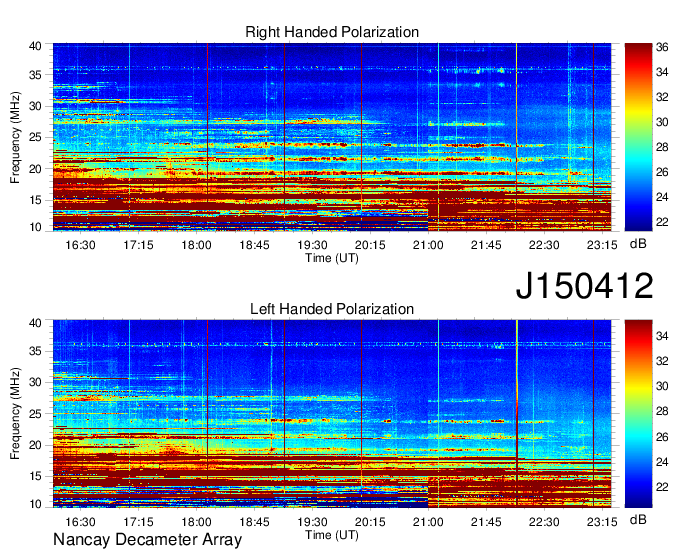The width and height of the screenshot is (680, 552).
Task: Click the 23:15 time tick under left-handed plot
Action: click(x=602, y=522)
